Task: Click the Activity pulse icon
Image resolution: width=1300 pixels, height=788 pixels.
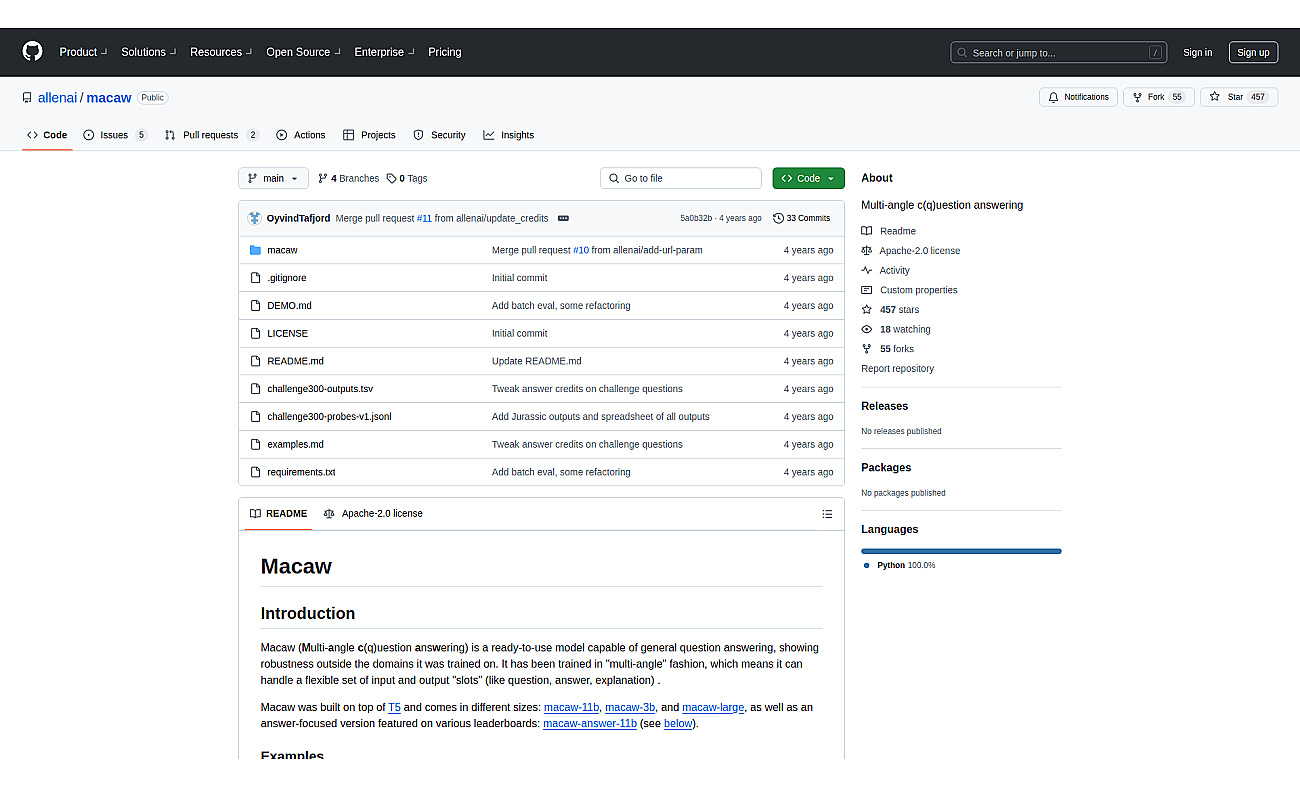Action: (x=867, y=270)
